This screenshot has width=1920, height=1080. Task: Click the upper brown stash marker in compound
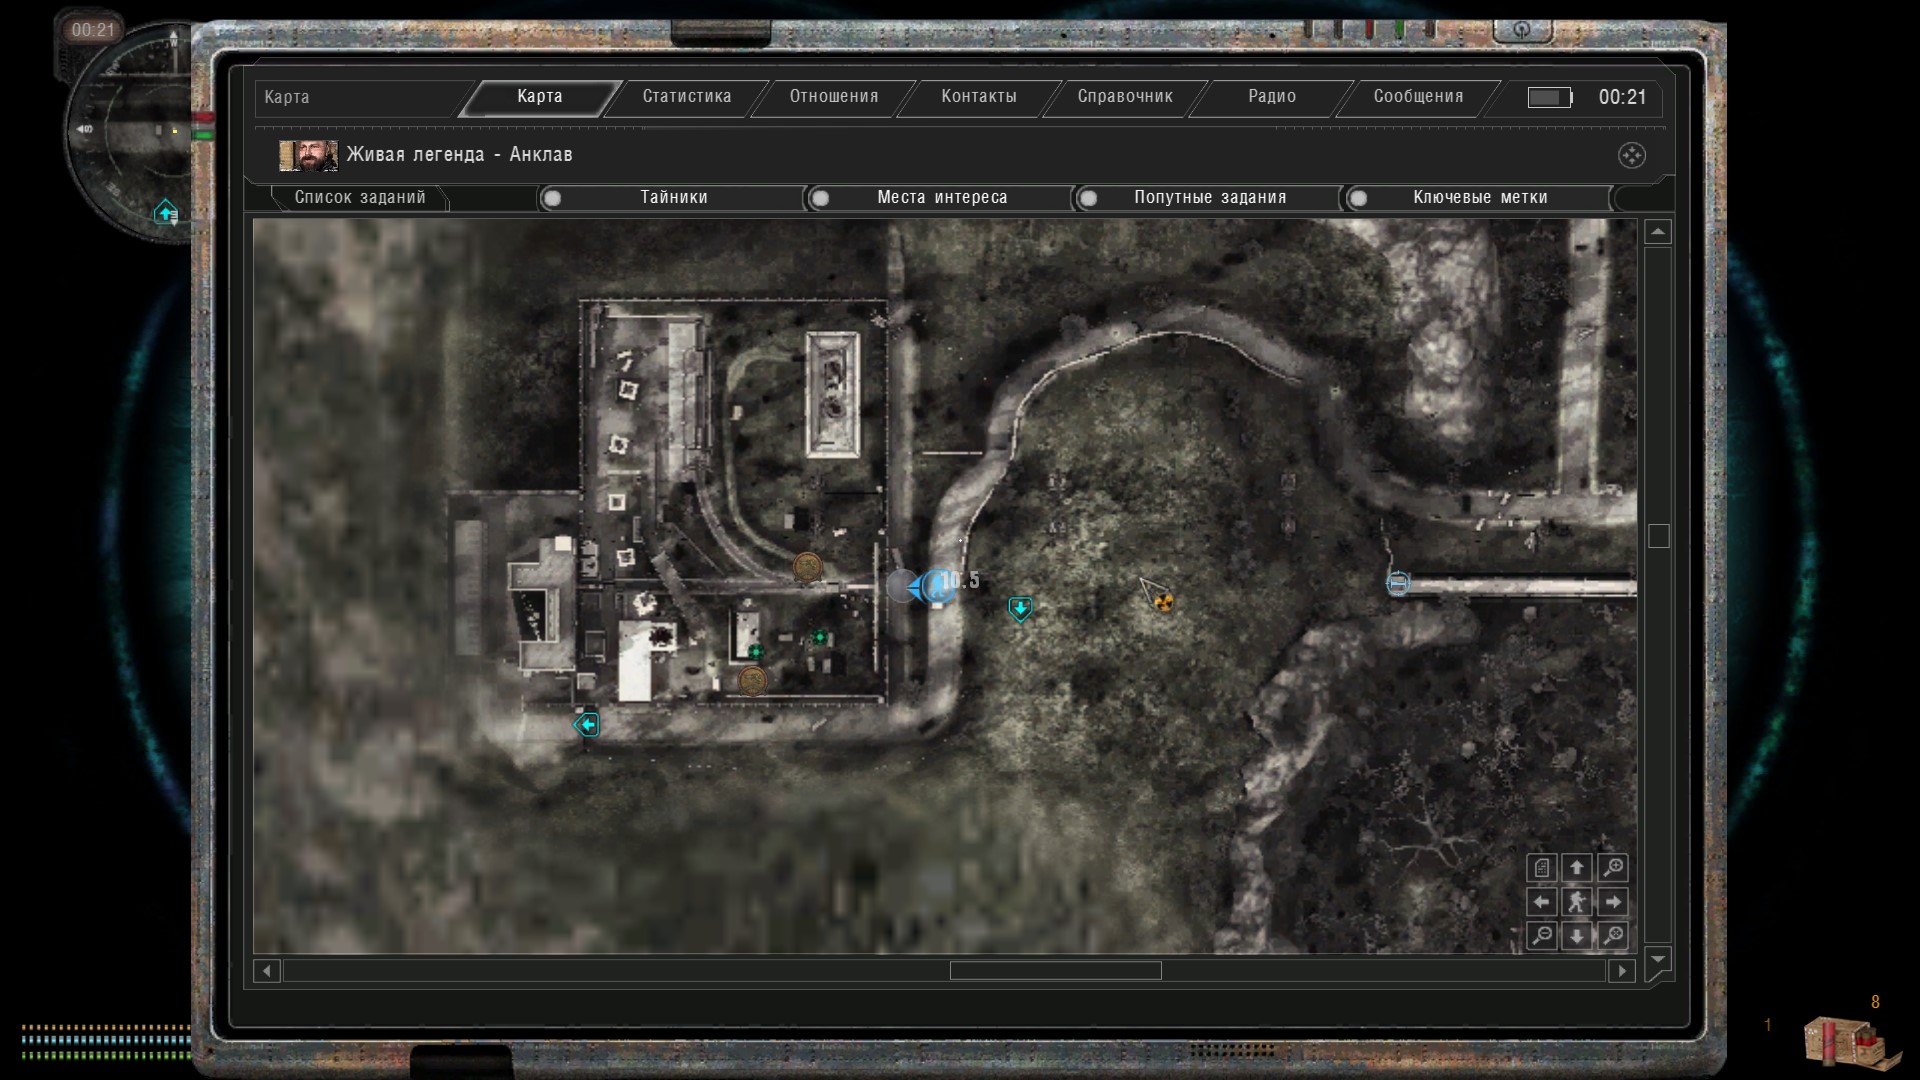click(807, 567)
